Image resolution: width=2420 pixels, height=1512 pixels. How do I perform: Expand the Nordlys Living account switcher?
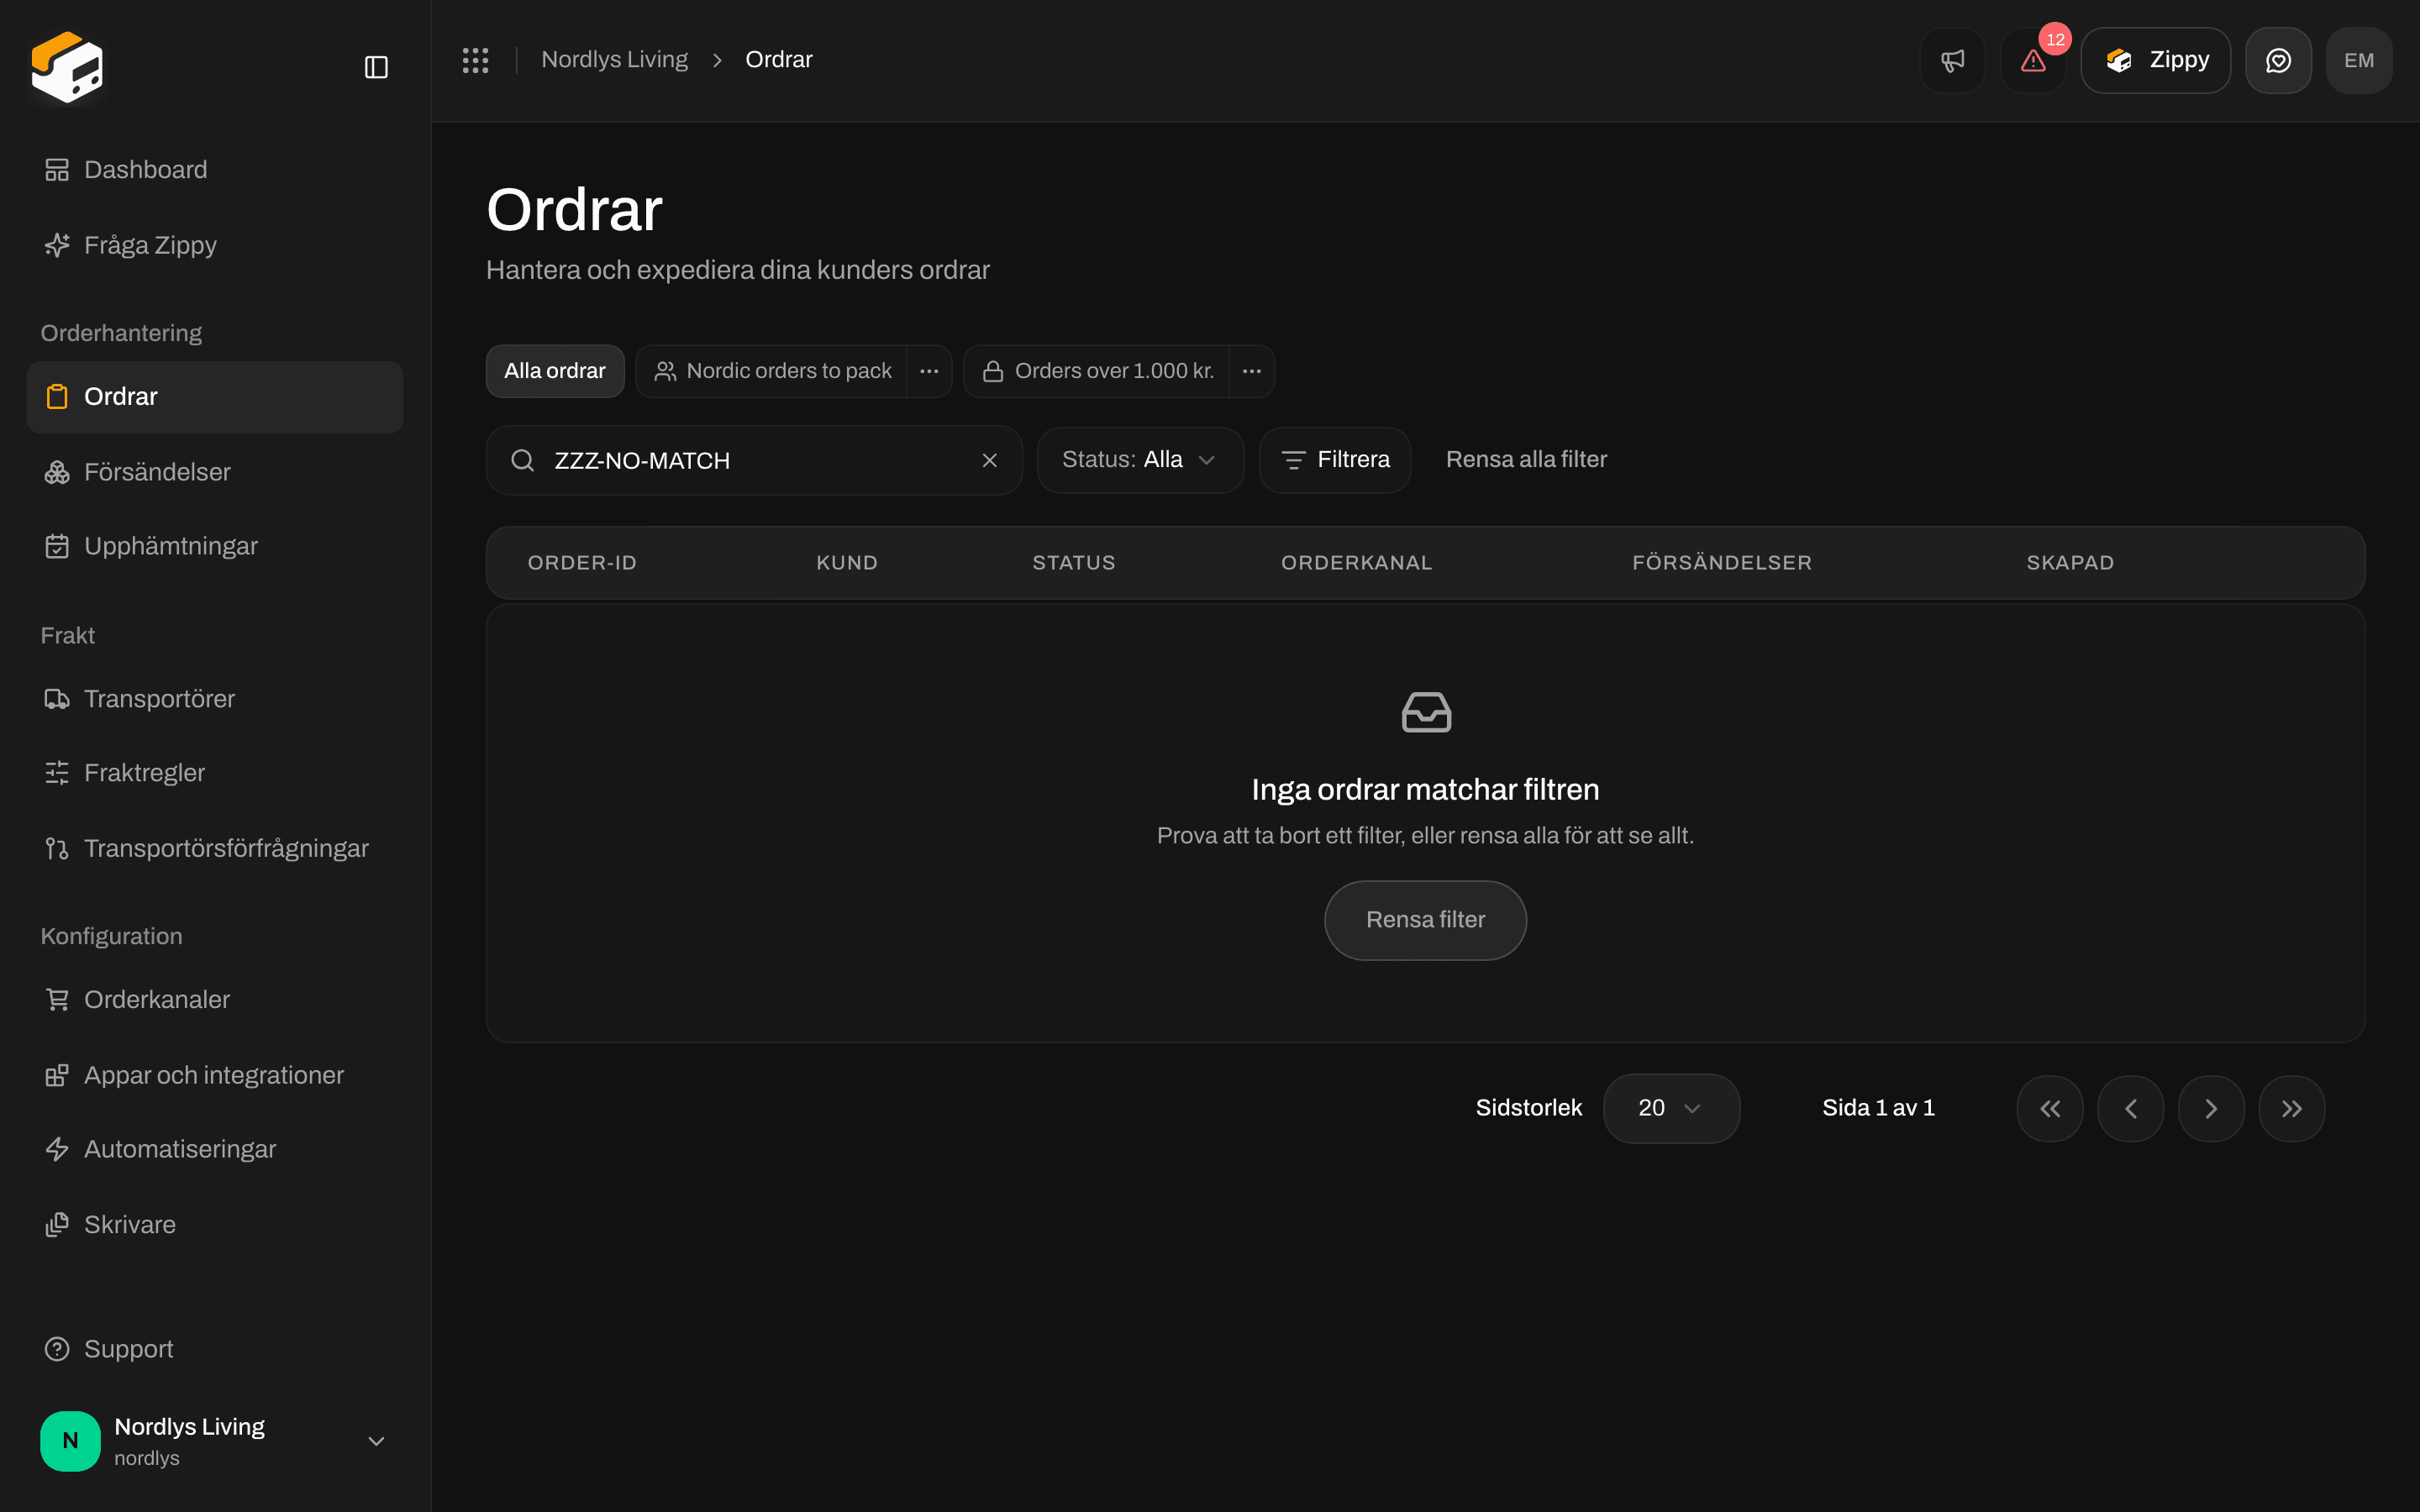point(215,1441)
